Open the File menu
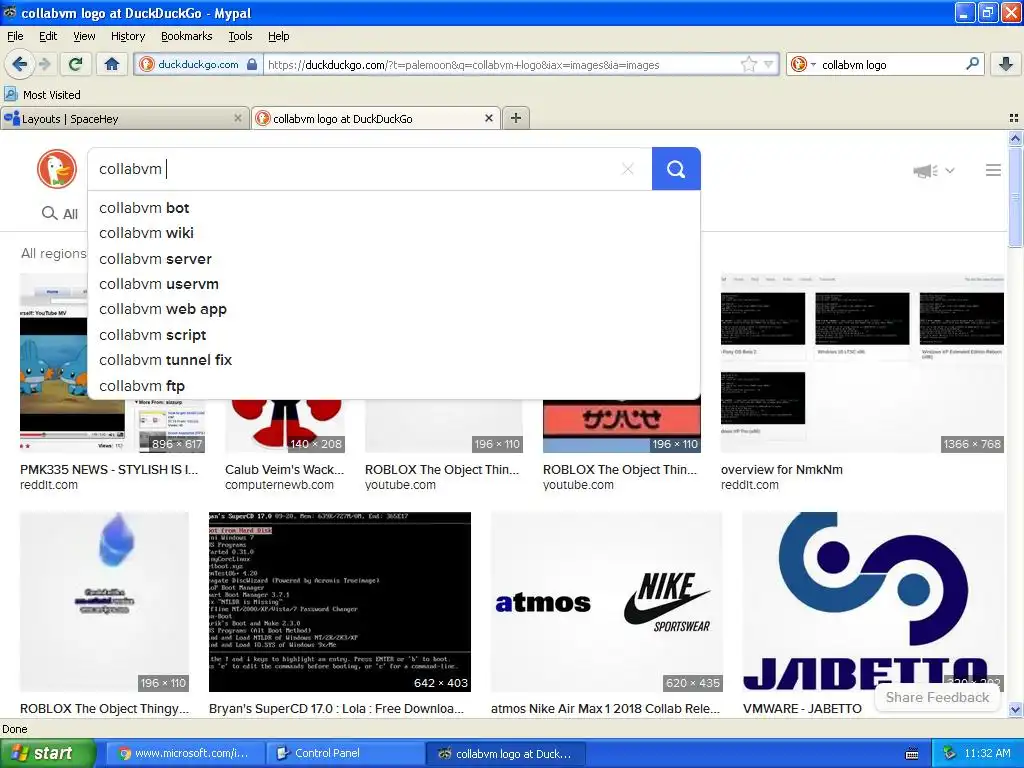The height and width of the screenshot is (768, 1024). [15, 36]
